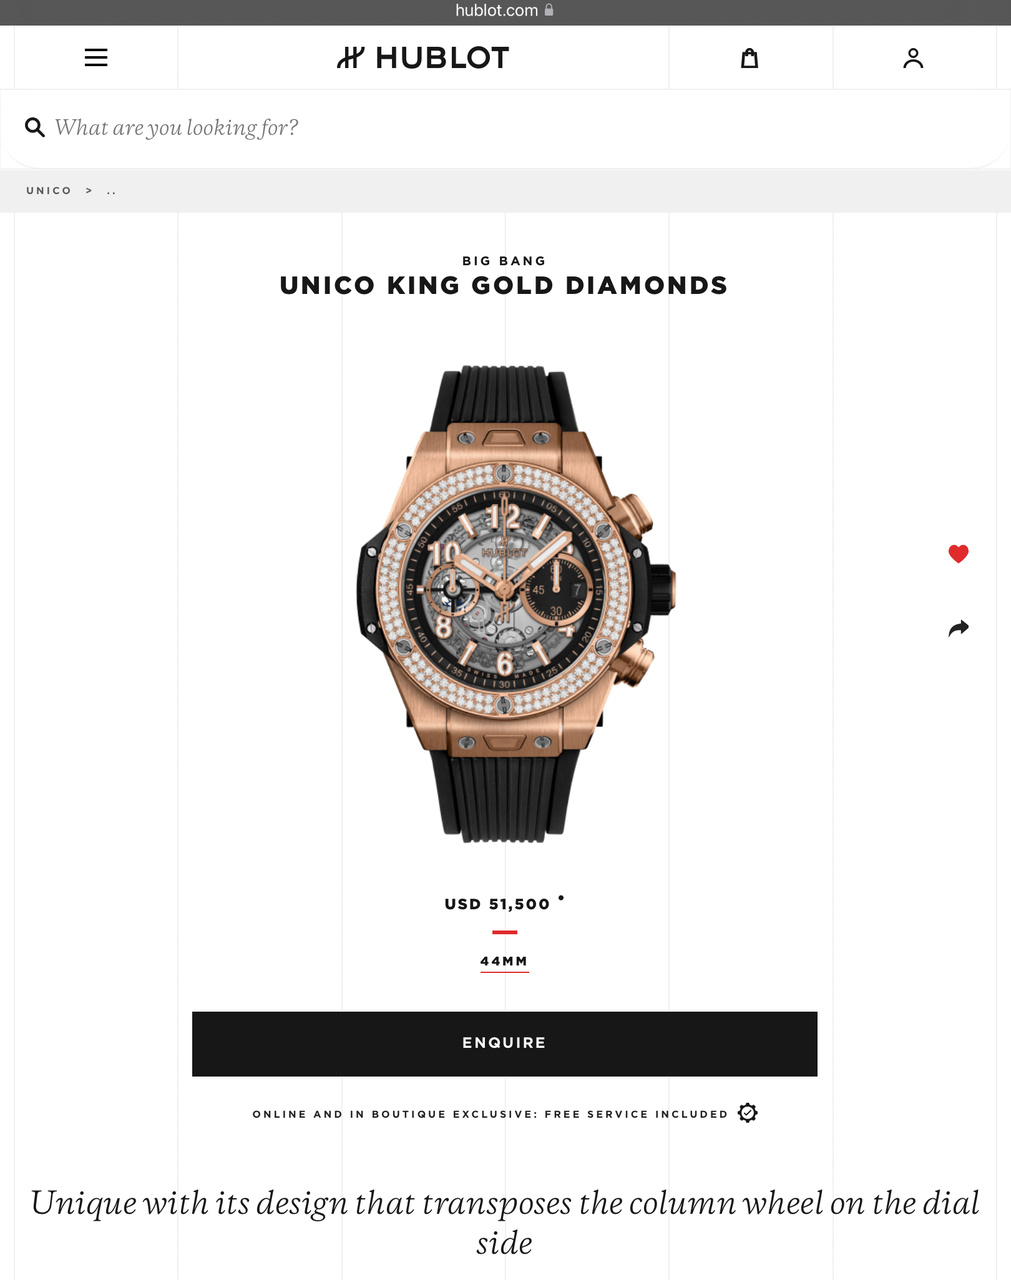Open the user account icon
Viewport: 1011px width, 1280px height.
[x=913, y=58]
